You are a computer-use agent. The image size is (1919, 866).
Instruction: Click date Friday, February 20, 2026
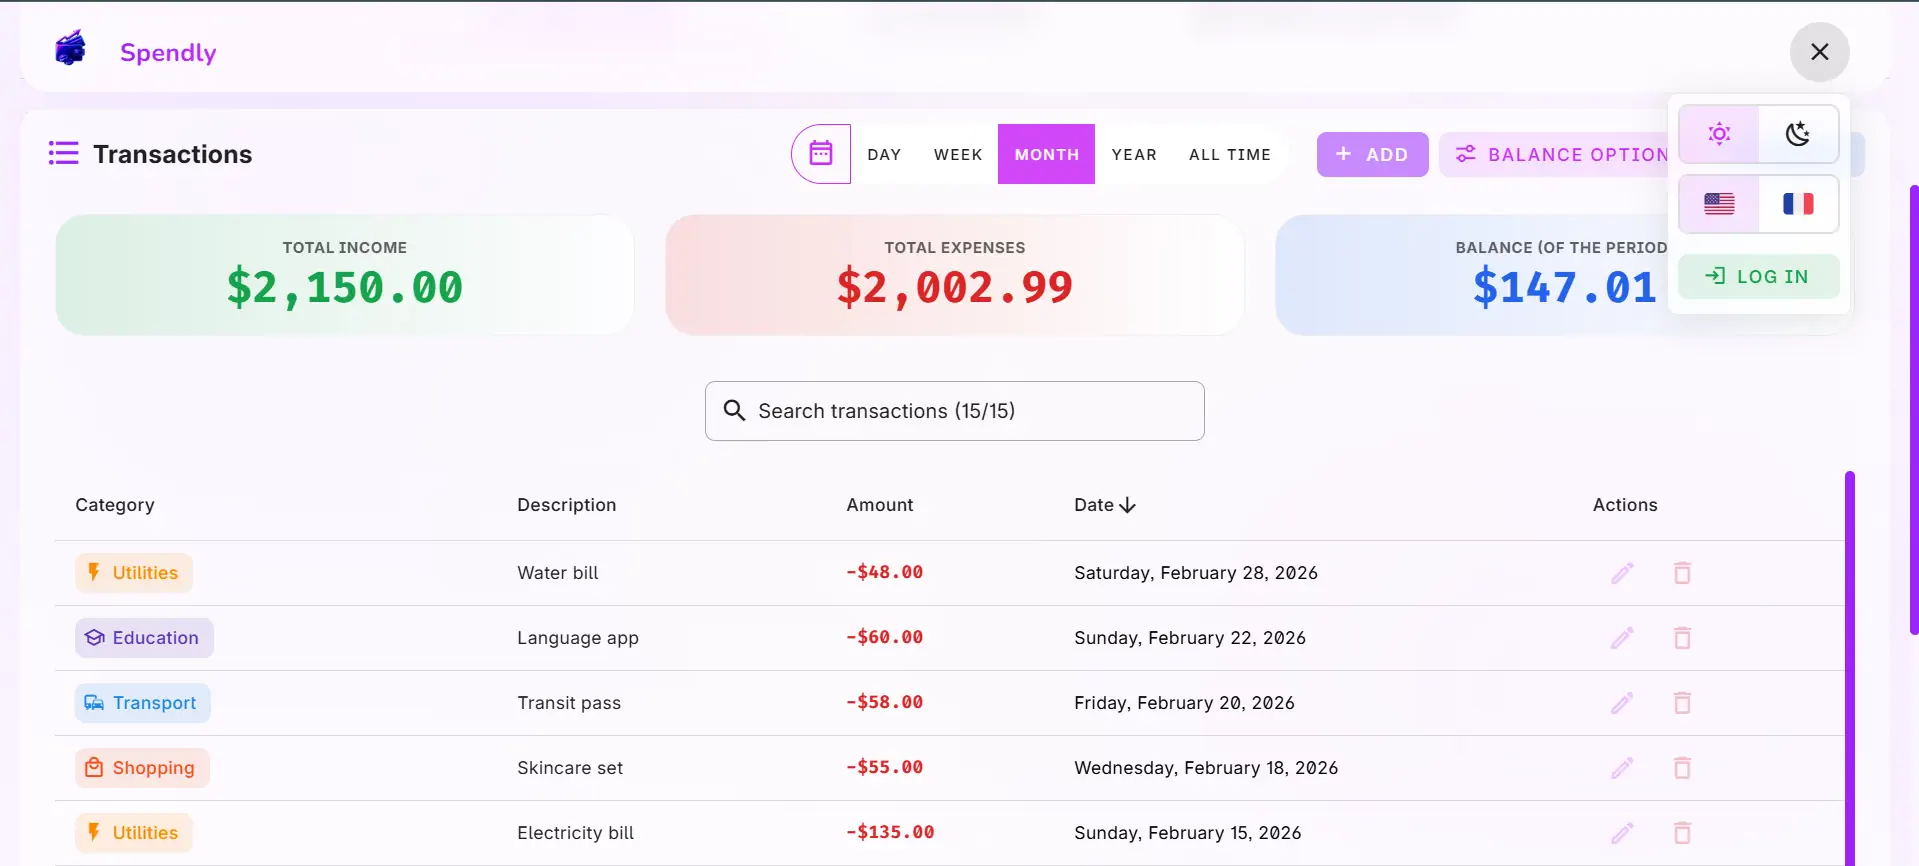pos(1184,703)
